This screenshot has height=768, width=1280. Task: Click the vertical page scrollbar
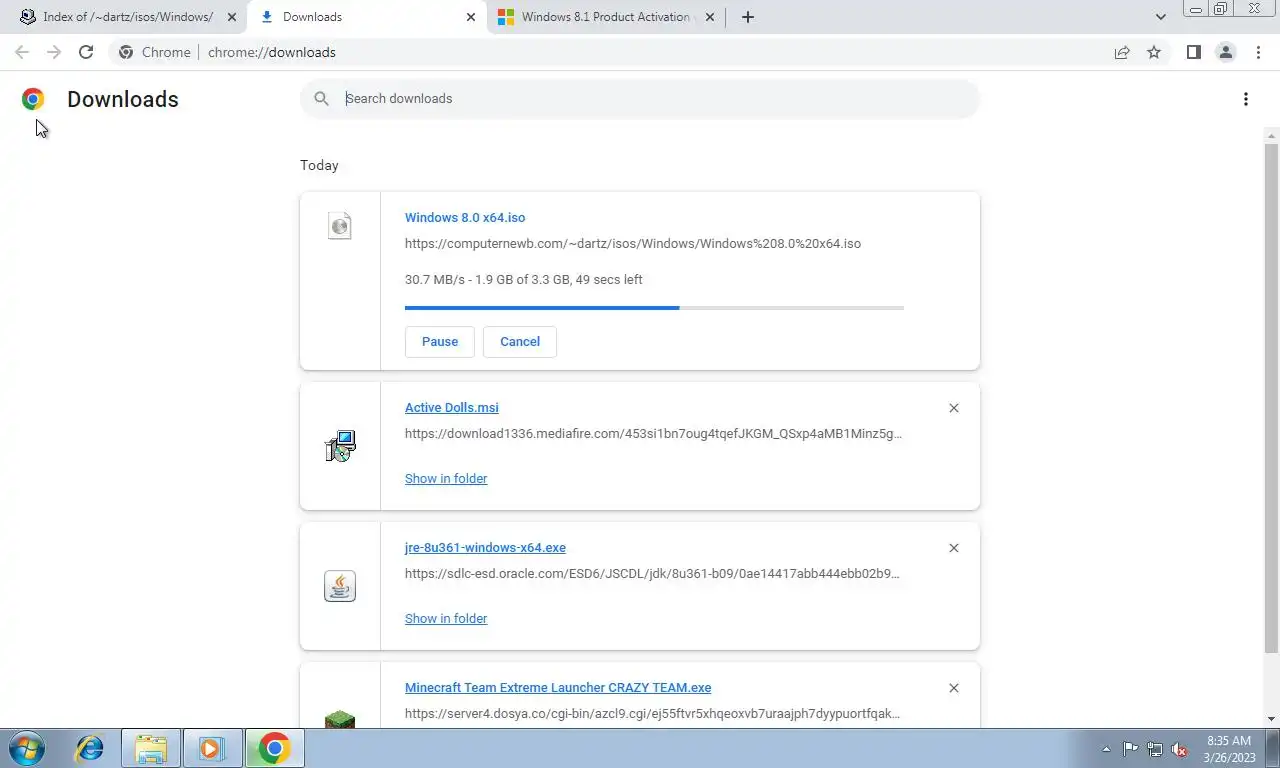[x=1271, y=398]
